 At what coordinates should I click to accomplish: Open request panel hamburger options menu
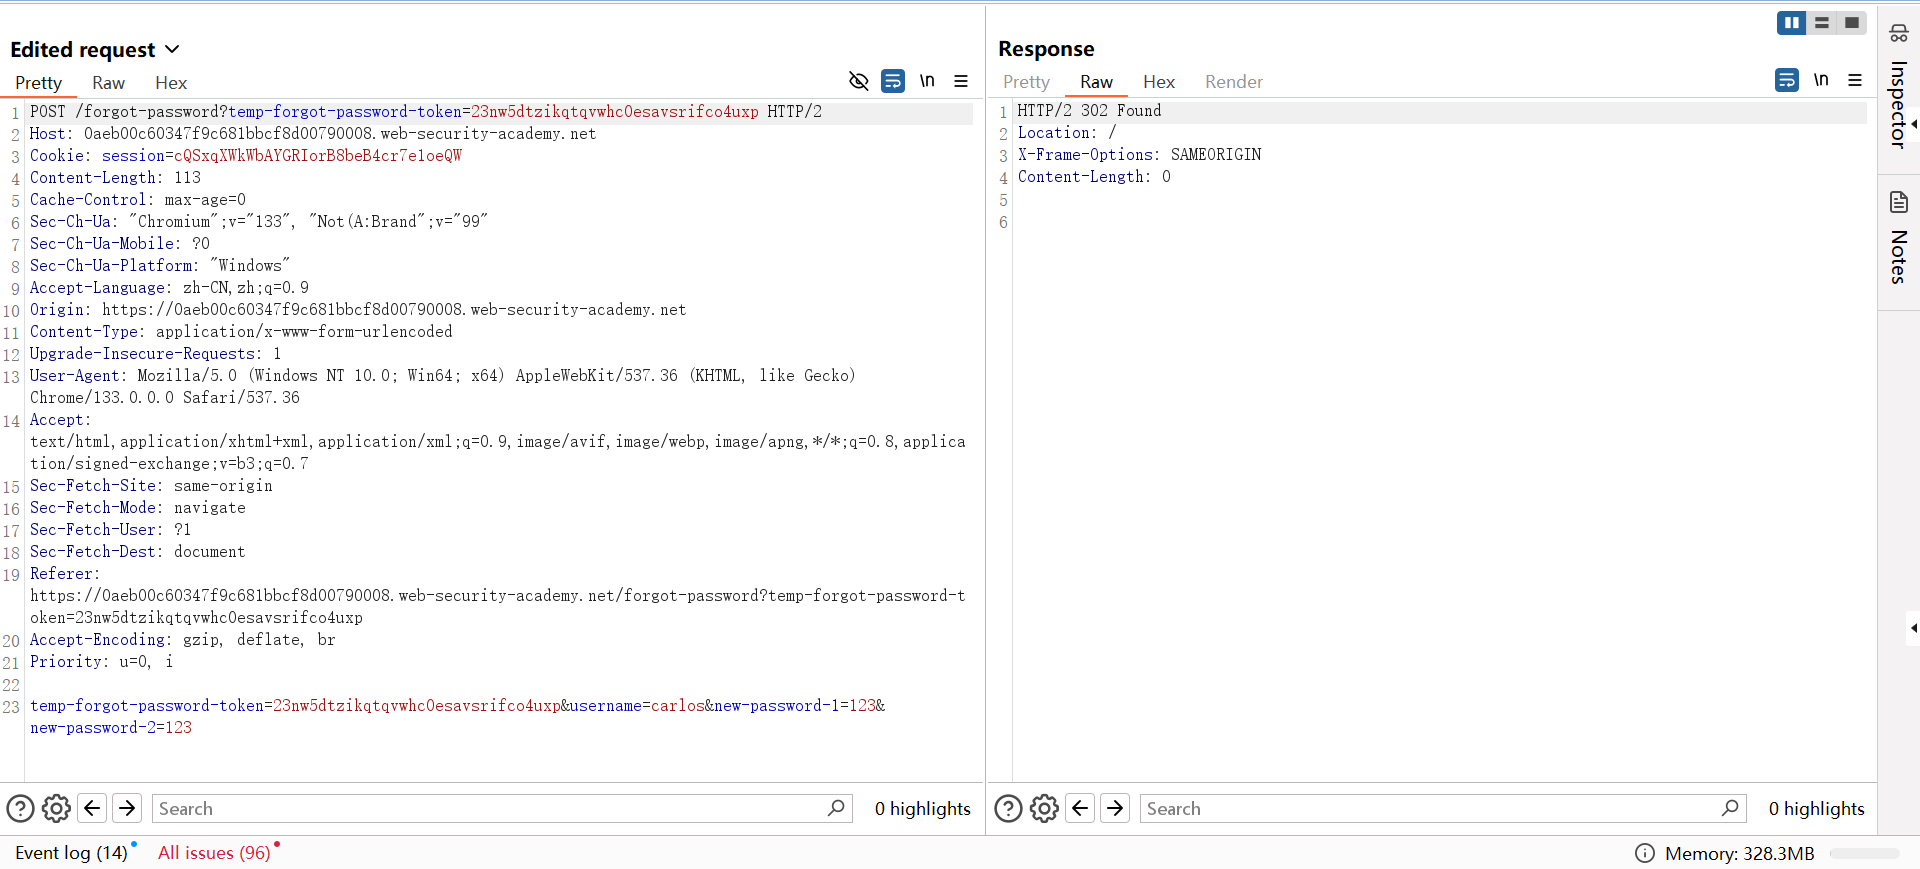[x=961, y=81]
